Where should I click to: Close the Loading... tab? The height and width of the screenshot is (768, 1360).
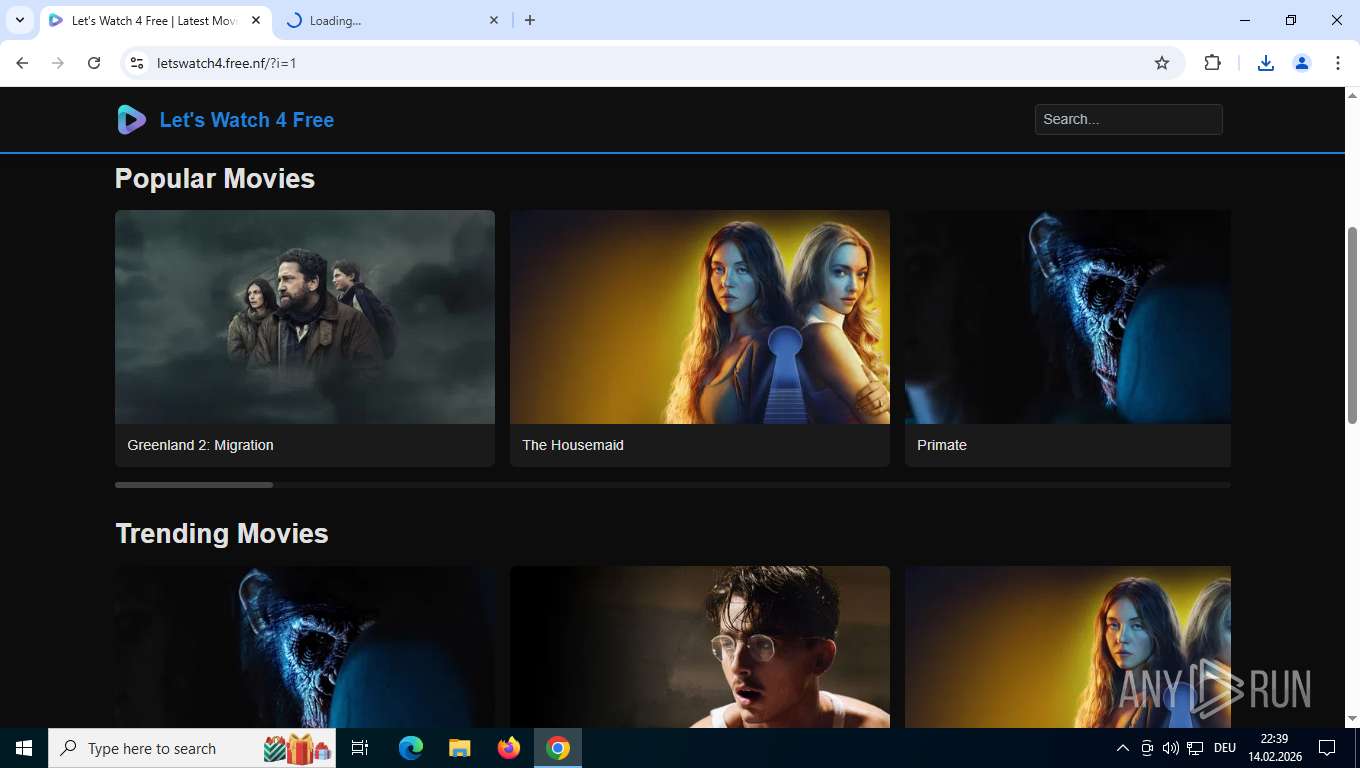[x=494, y=20]
